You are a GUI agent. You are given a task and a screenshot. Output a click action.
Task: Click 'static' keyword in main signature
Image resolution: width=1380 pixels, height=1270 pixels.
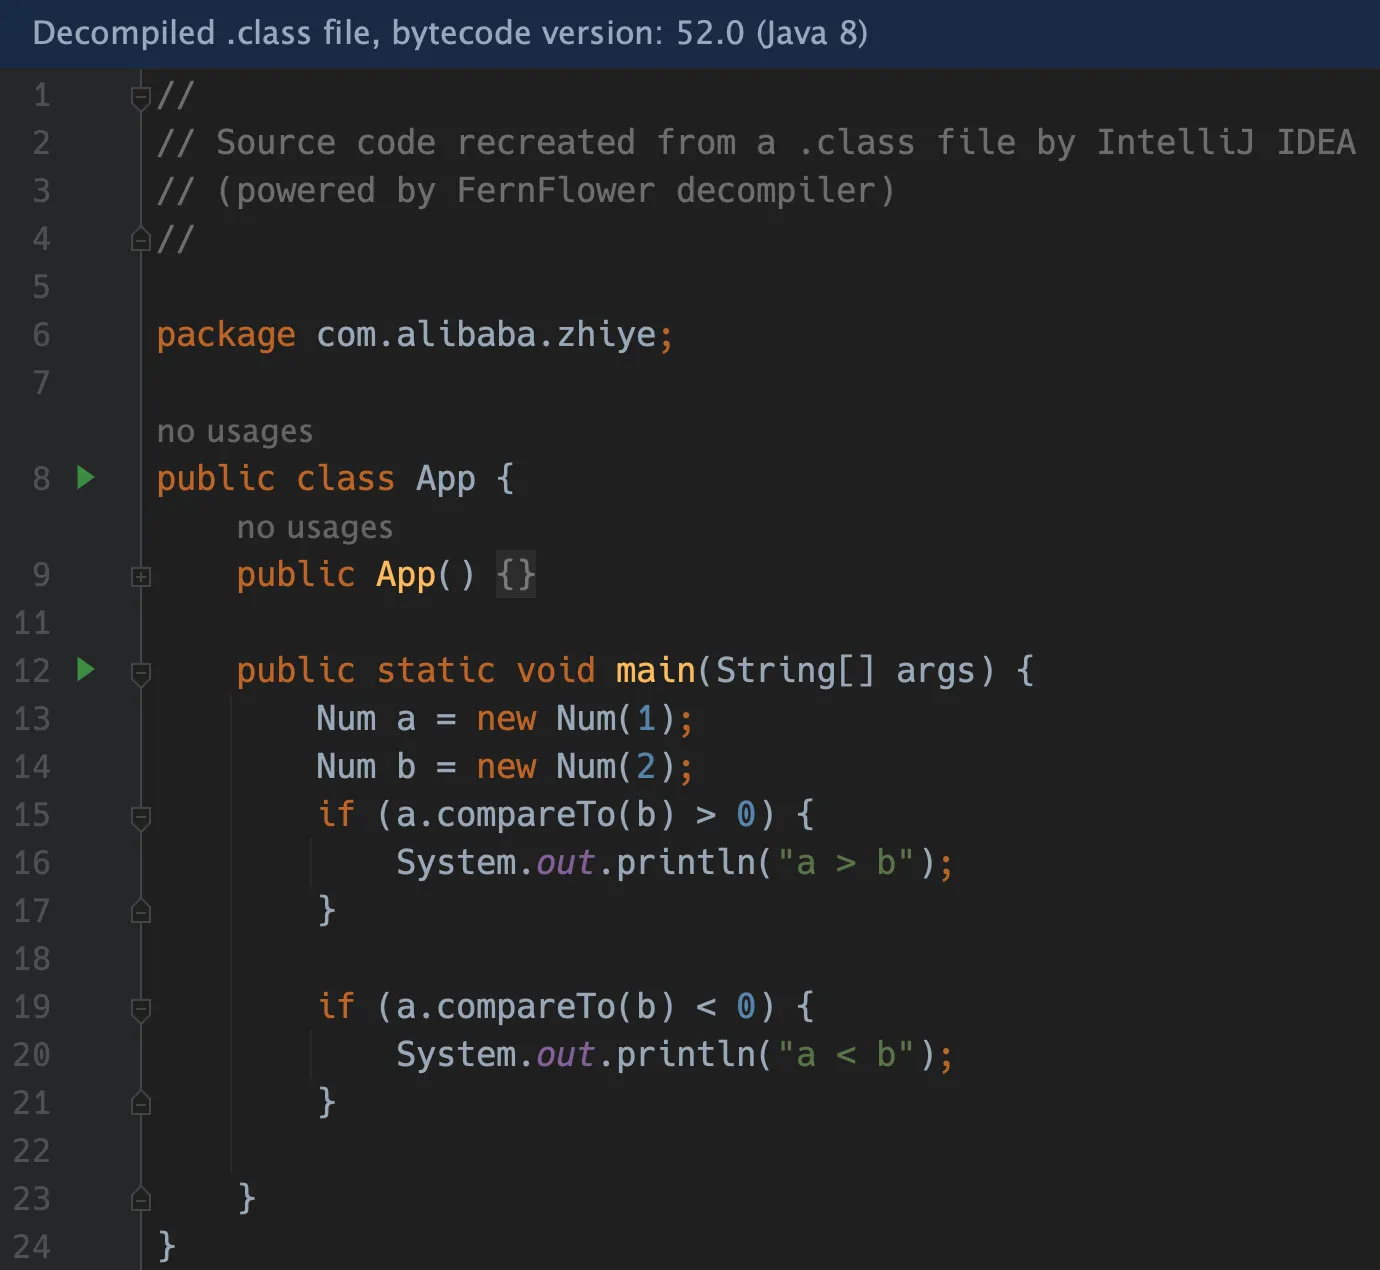pyautogui.click(x=436, y=670)
